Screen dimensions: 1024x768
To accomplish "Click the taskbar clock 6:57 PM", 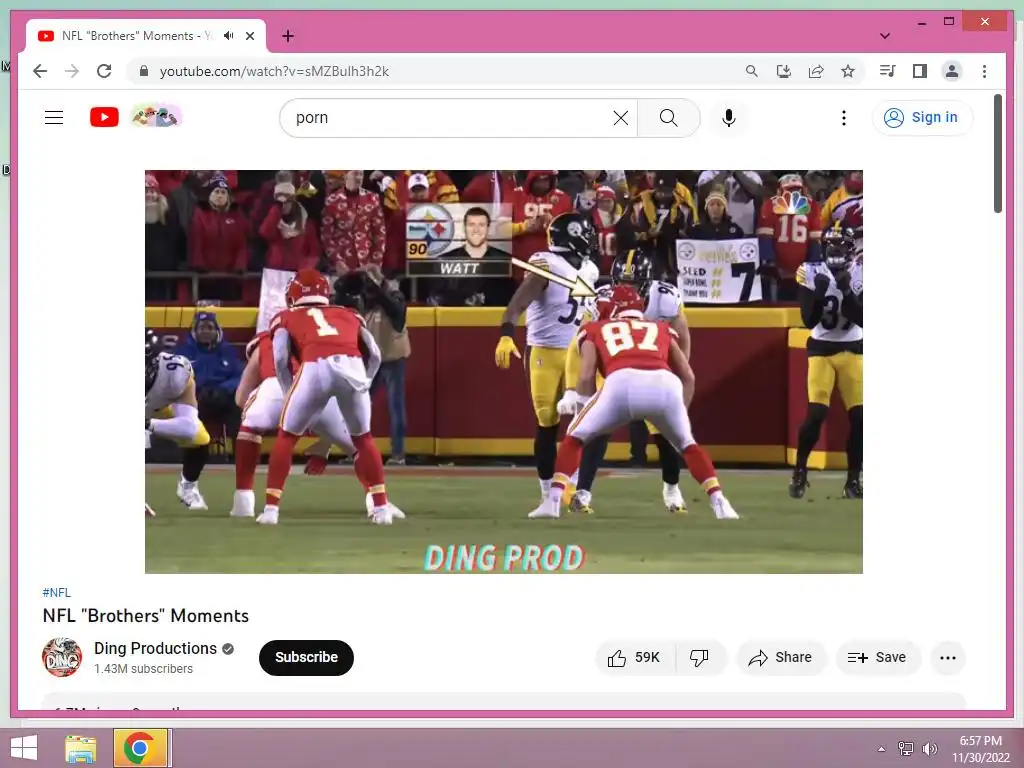I will point(980,741).
